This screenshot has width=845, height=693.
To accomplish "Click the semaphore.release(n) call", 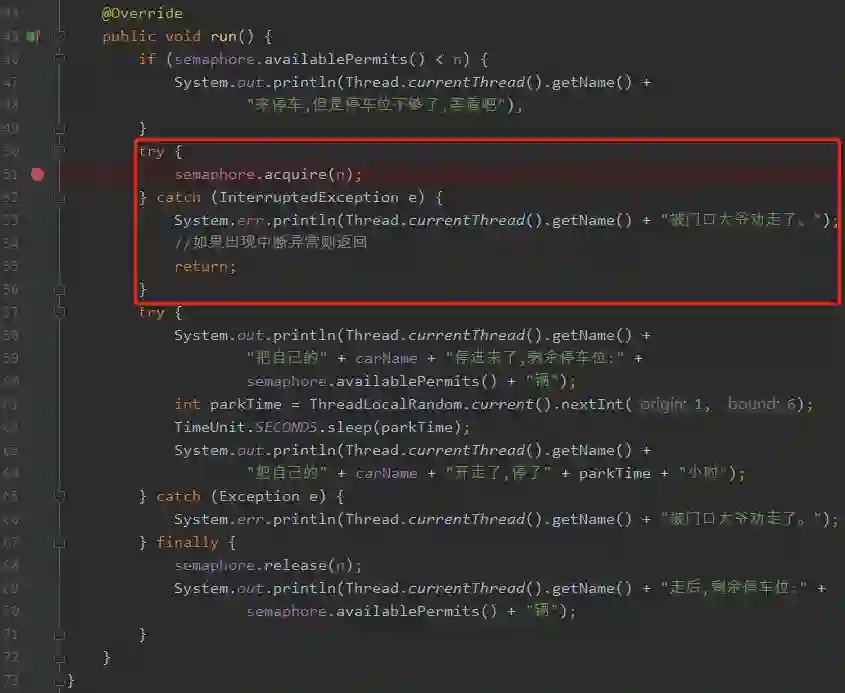I will (268, 565).
